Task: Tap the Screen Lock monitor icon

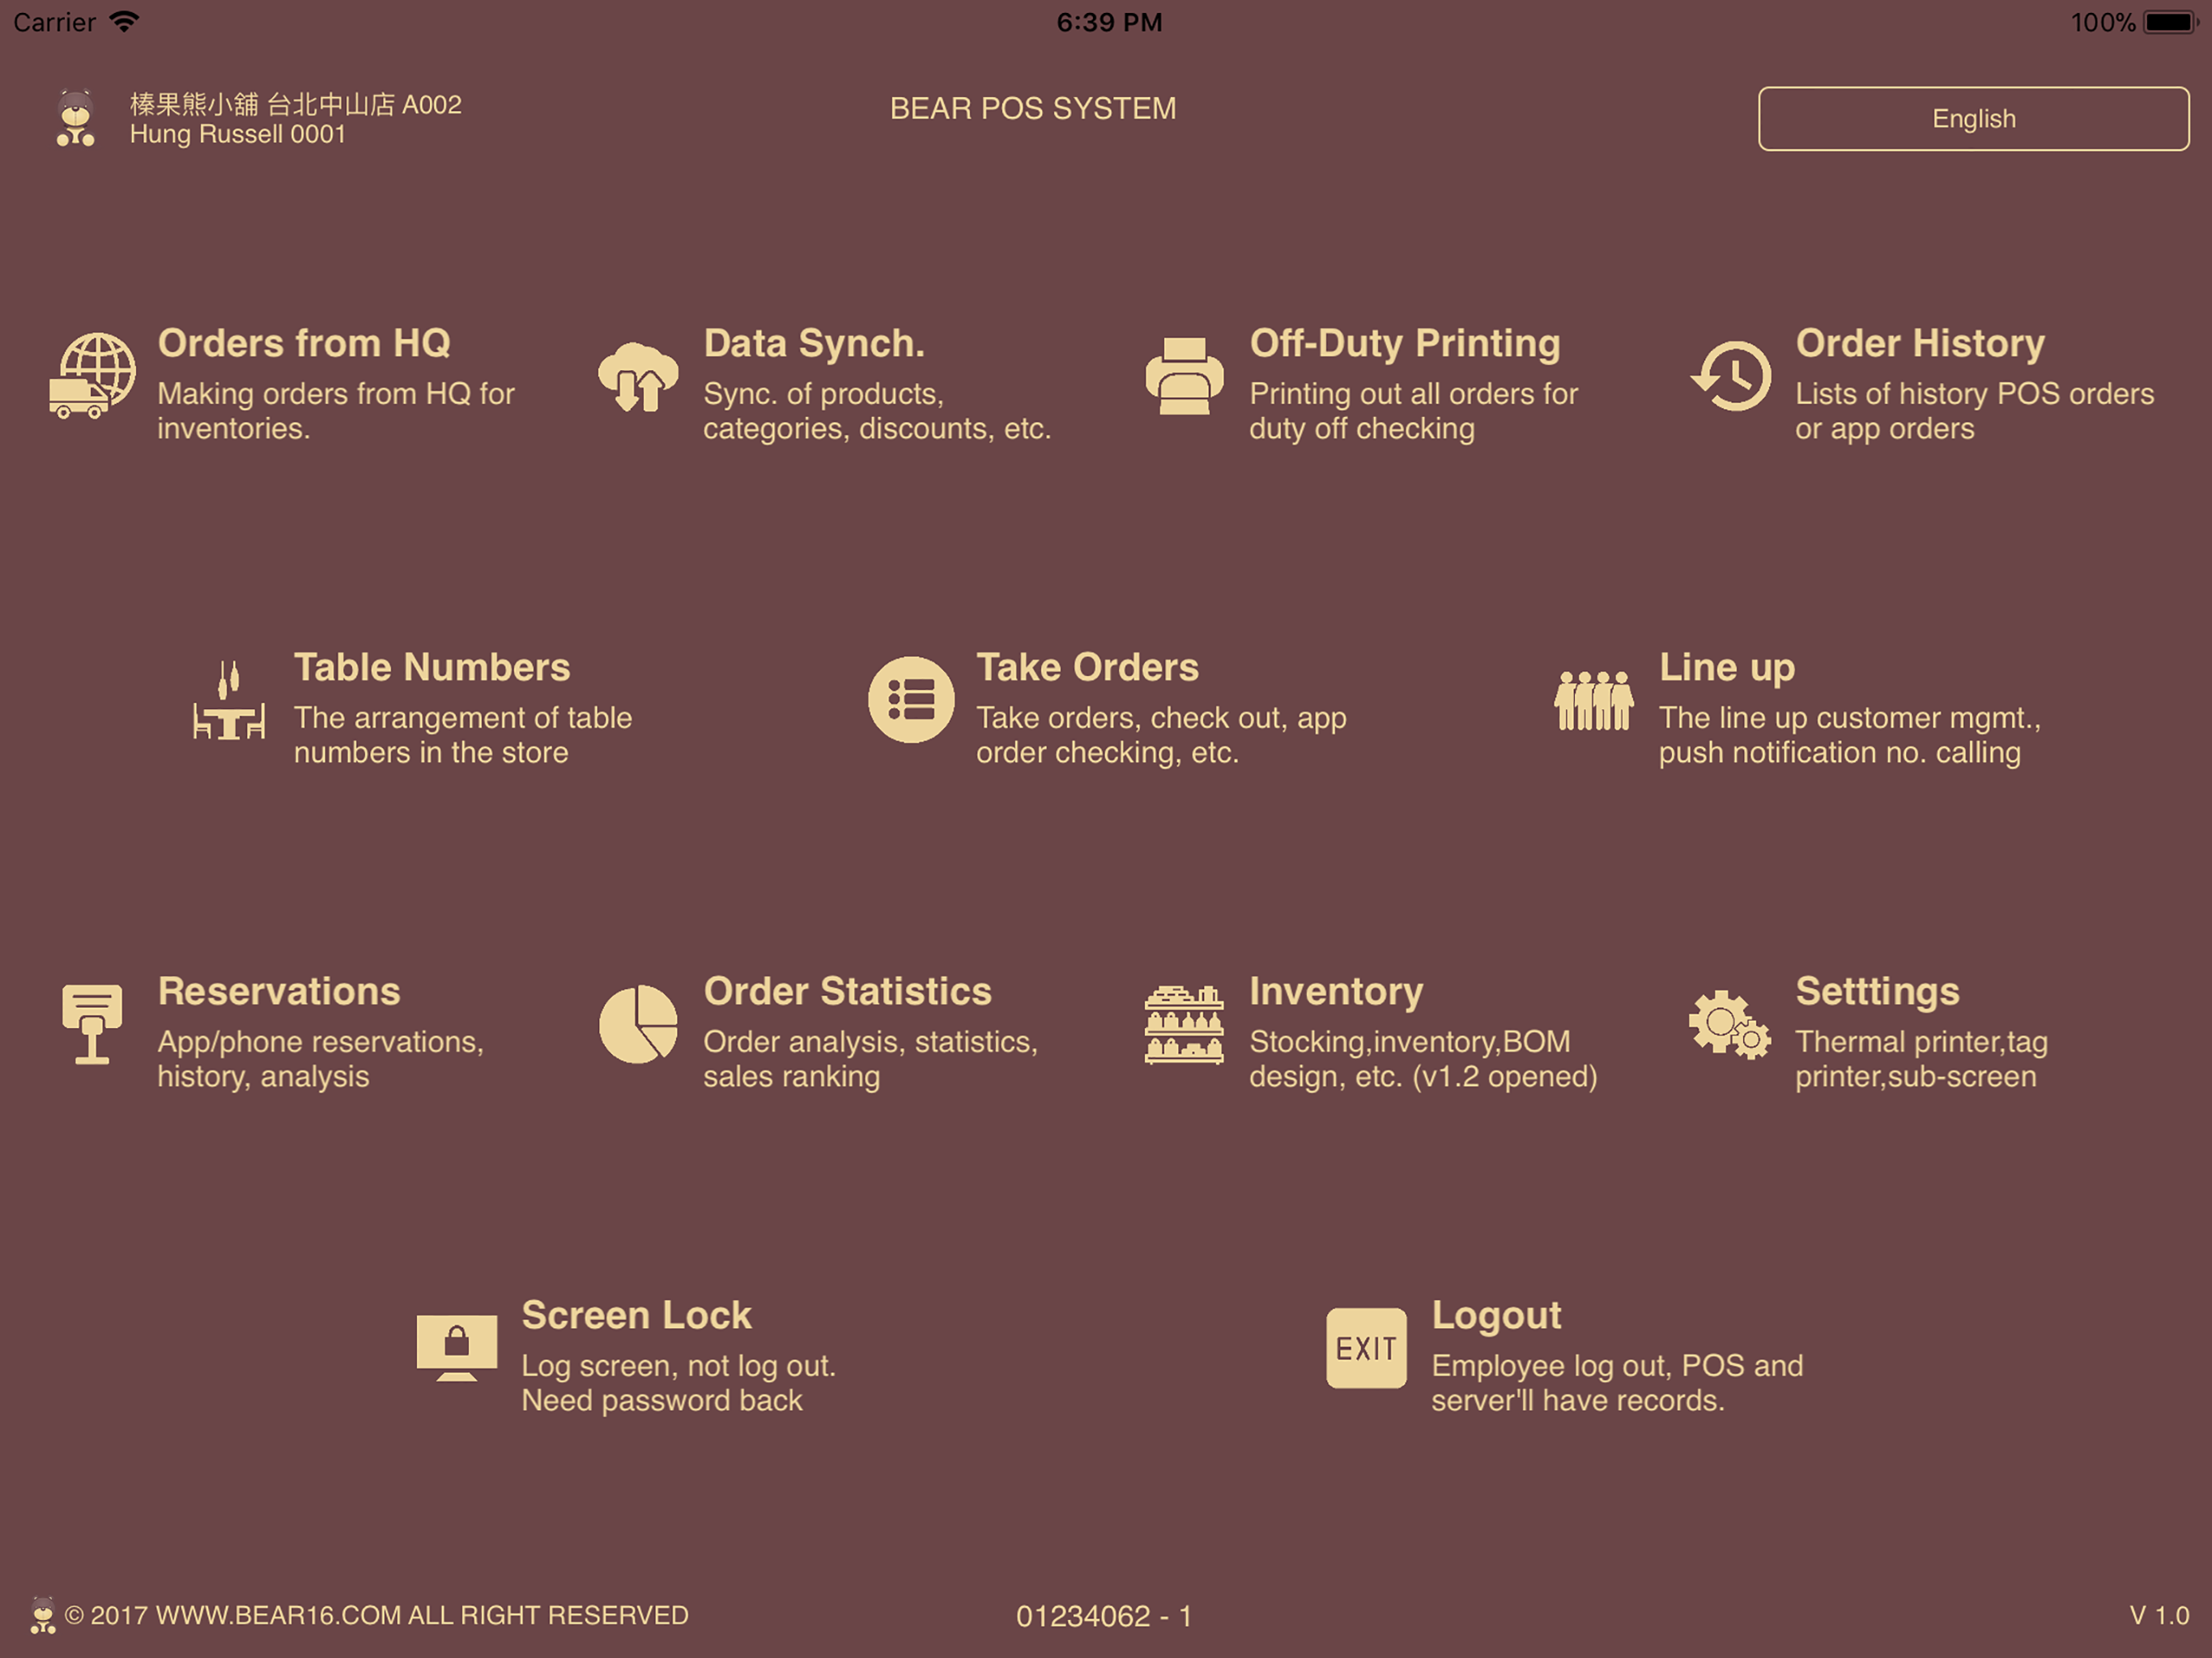Action: click(457, 1348)
